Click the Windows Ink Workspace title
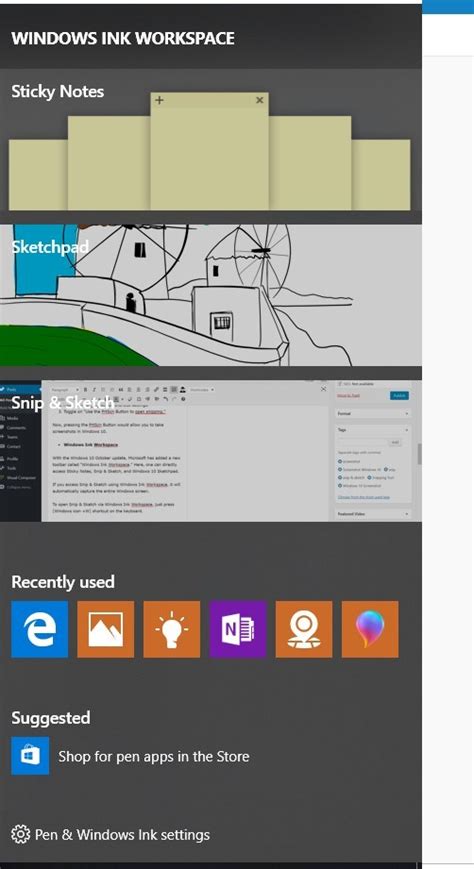 [123, 38]
